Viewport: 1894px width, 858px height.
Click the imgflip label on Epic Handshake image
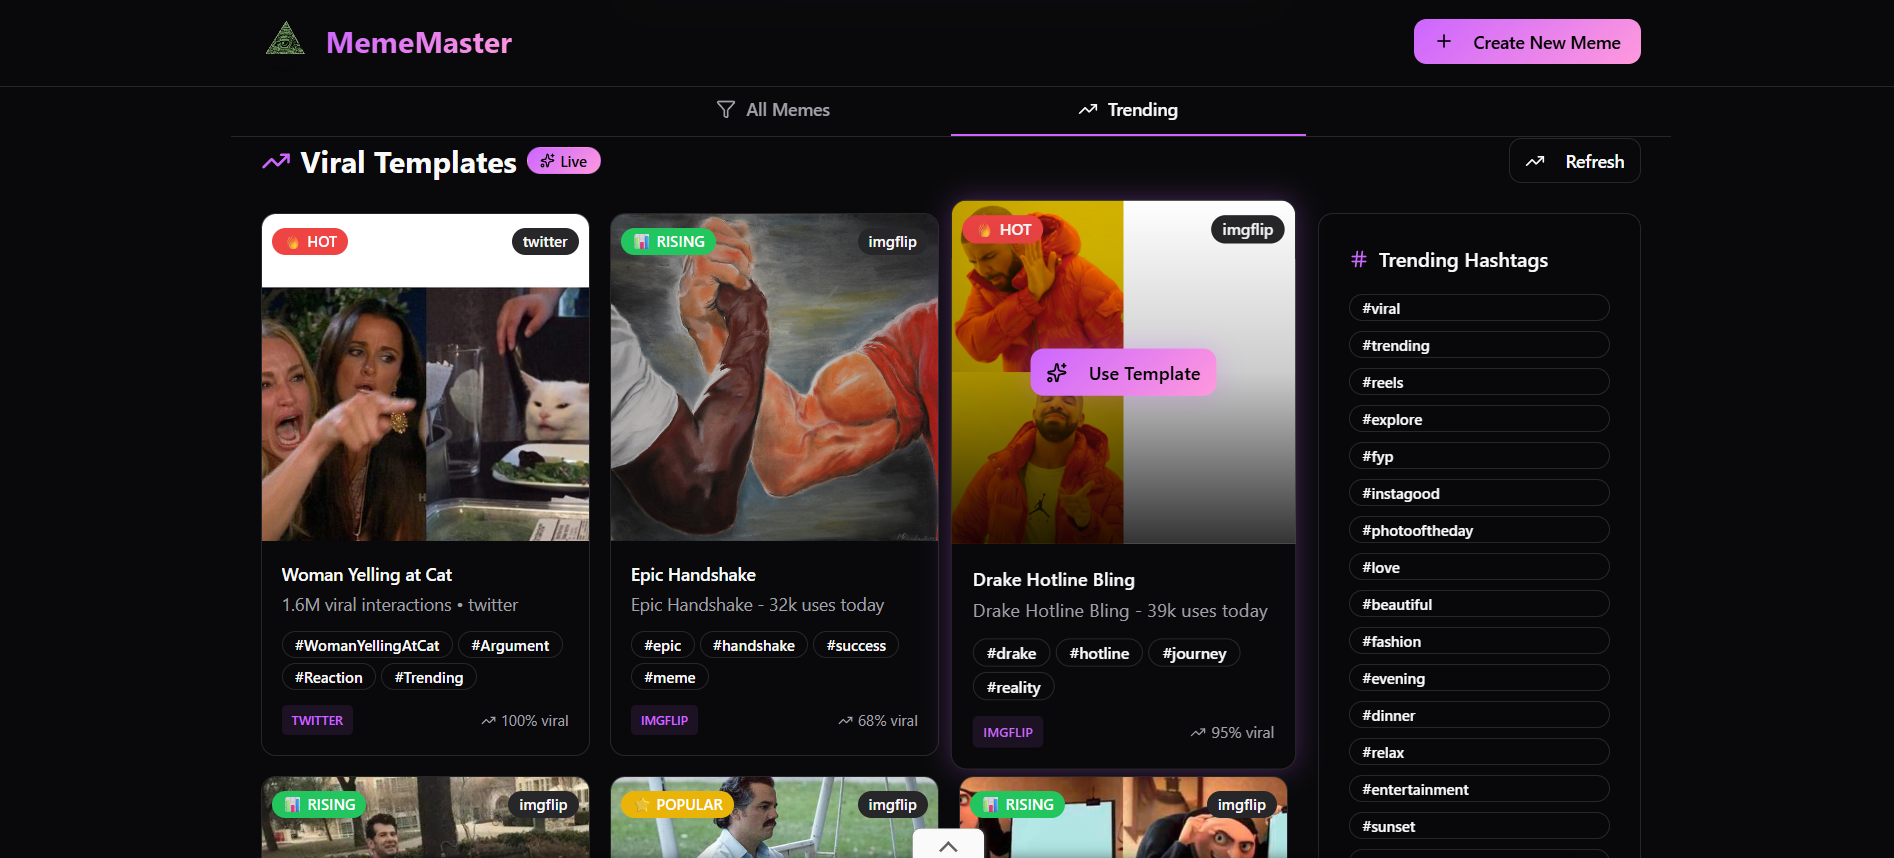click(x=893, y=242)
